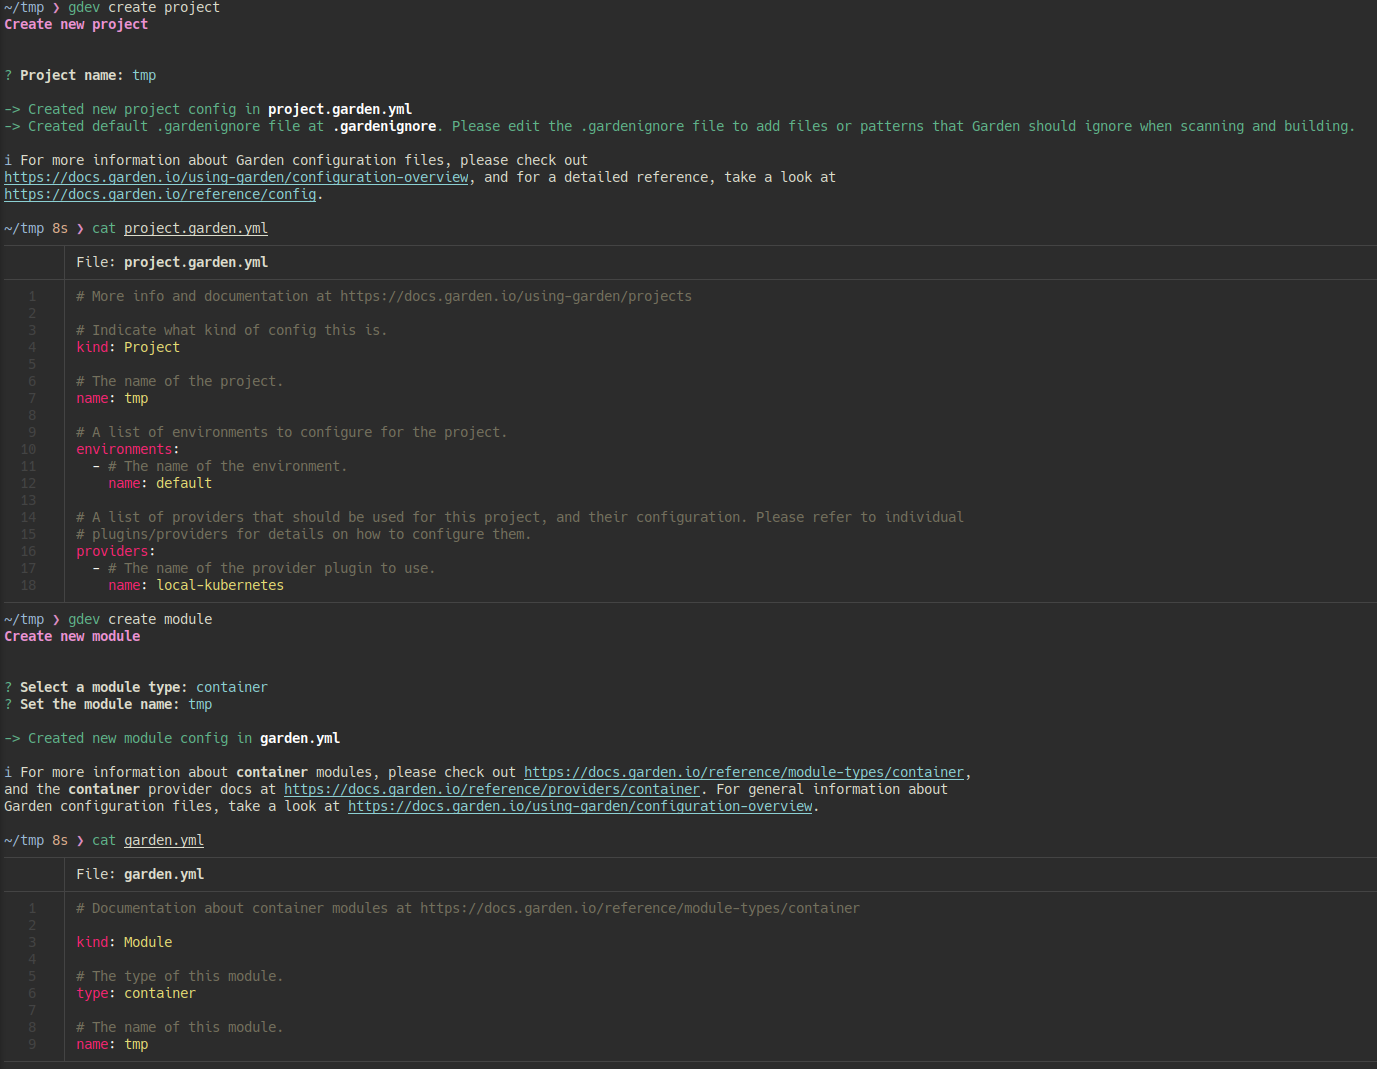Click 'providers:' key
The width and height of the screenshot is (1377, 1069).
pos(116,551)
